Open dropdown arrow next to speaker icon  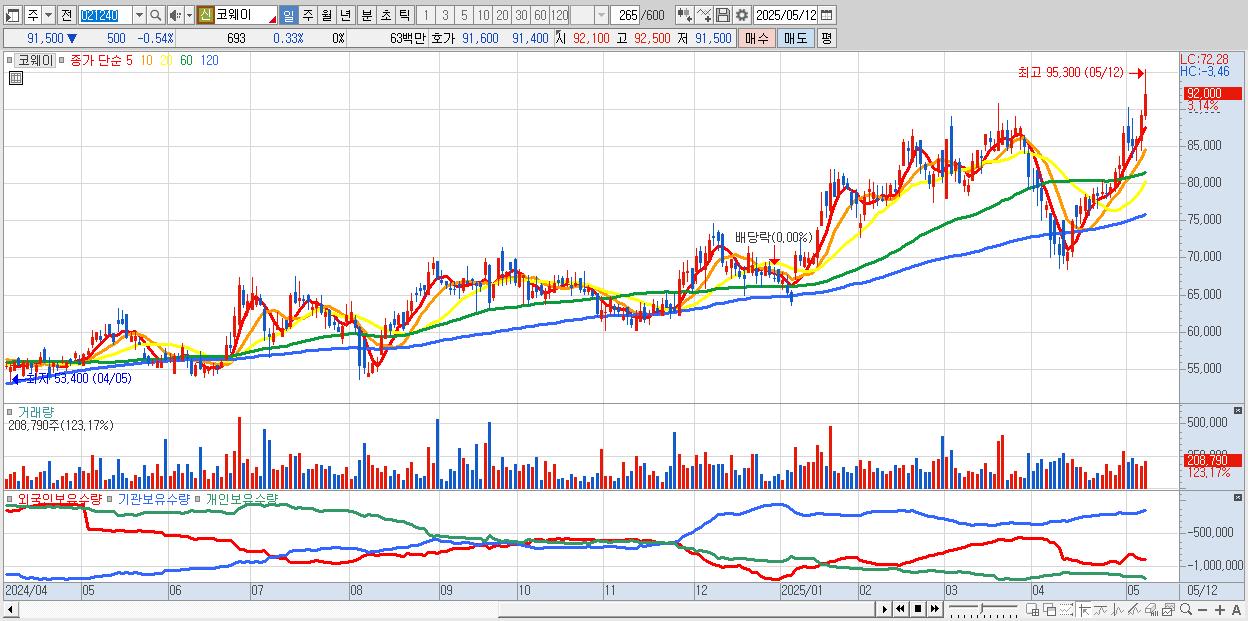pyautogui.click(x=189, y=15)
